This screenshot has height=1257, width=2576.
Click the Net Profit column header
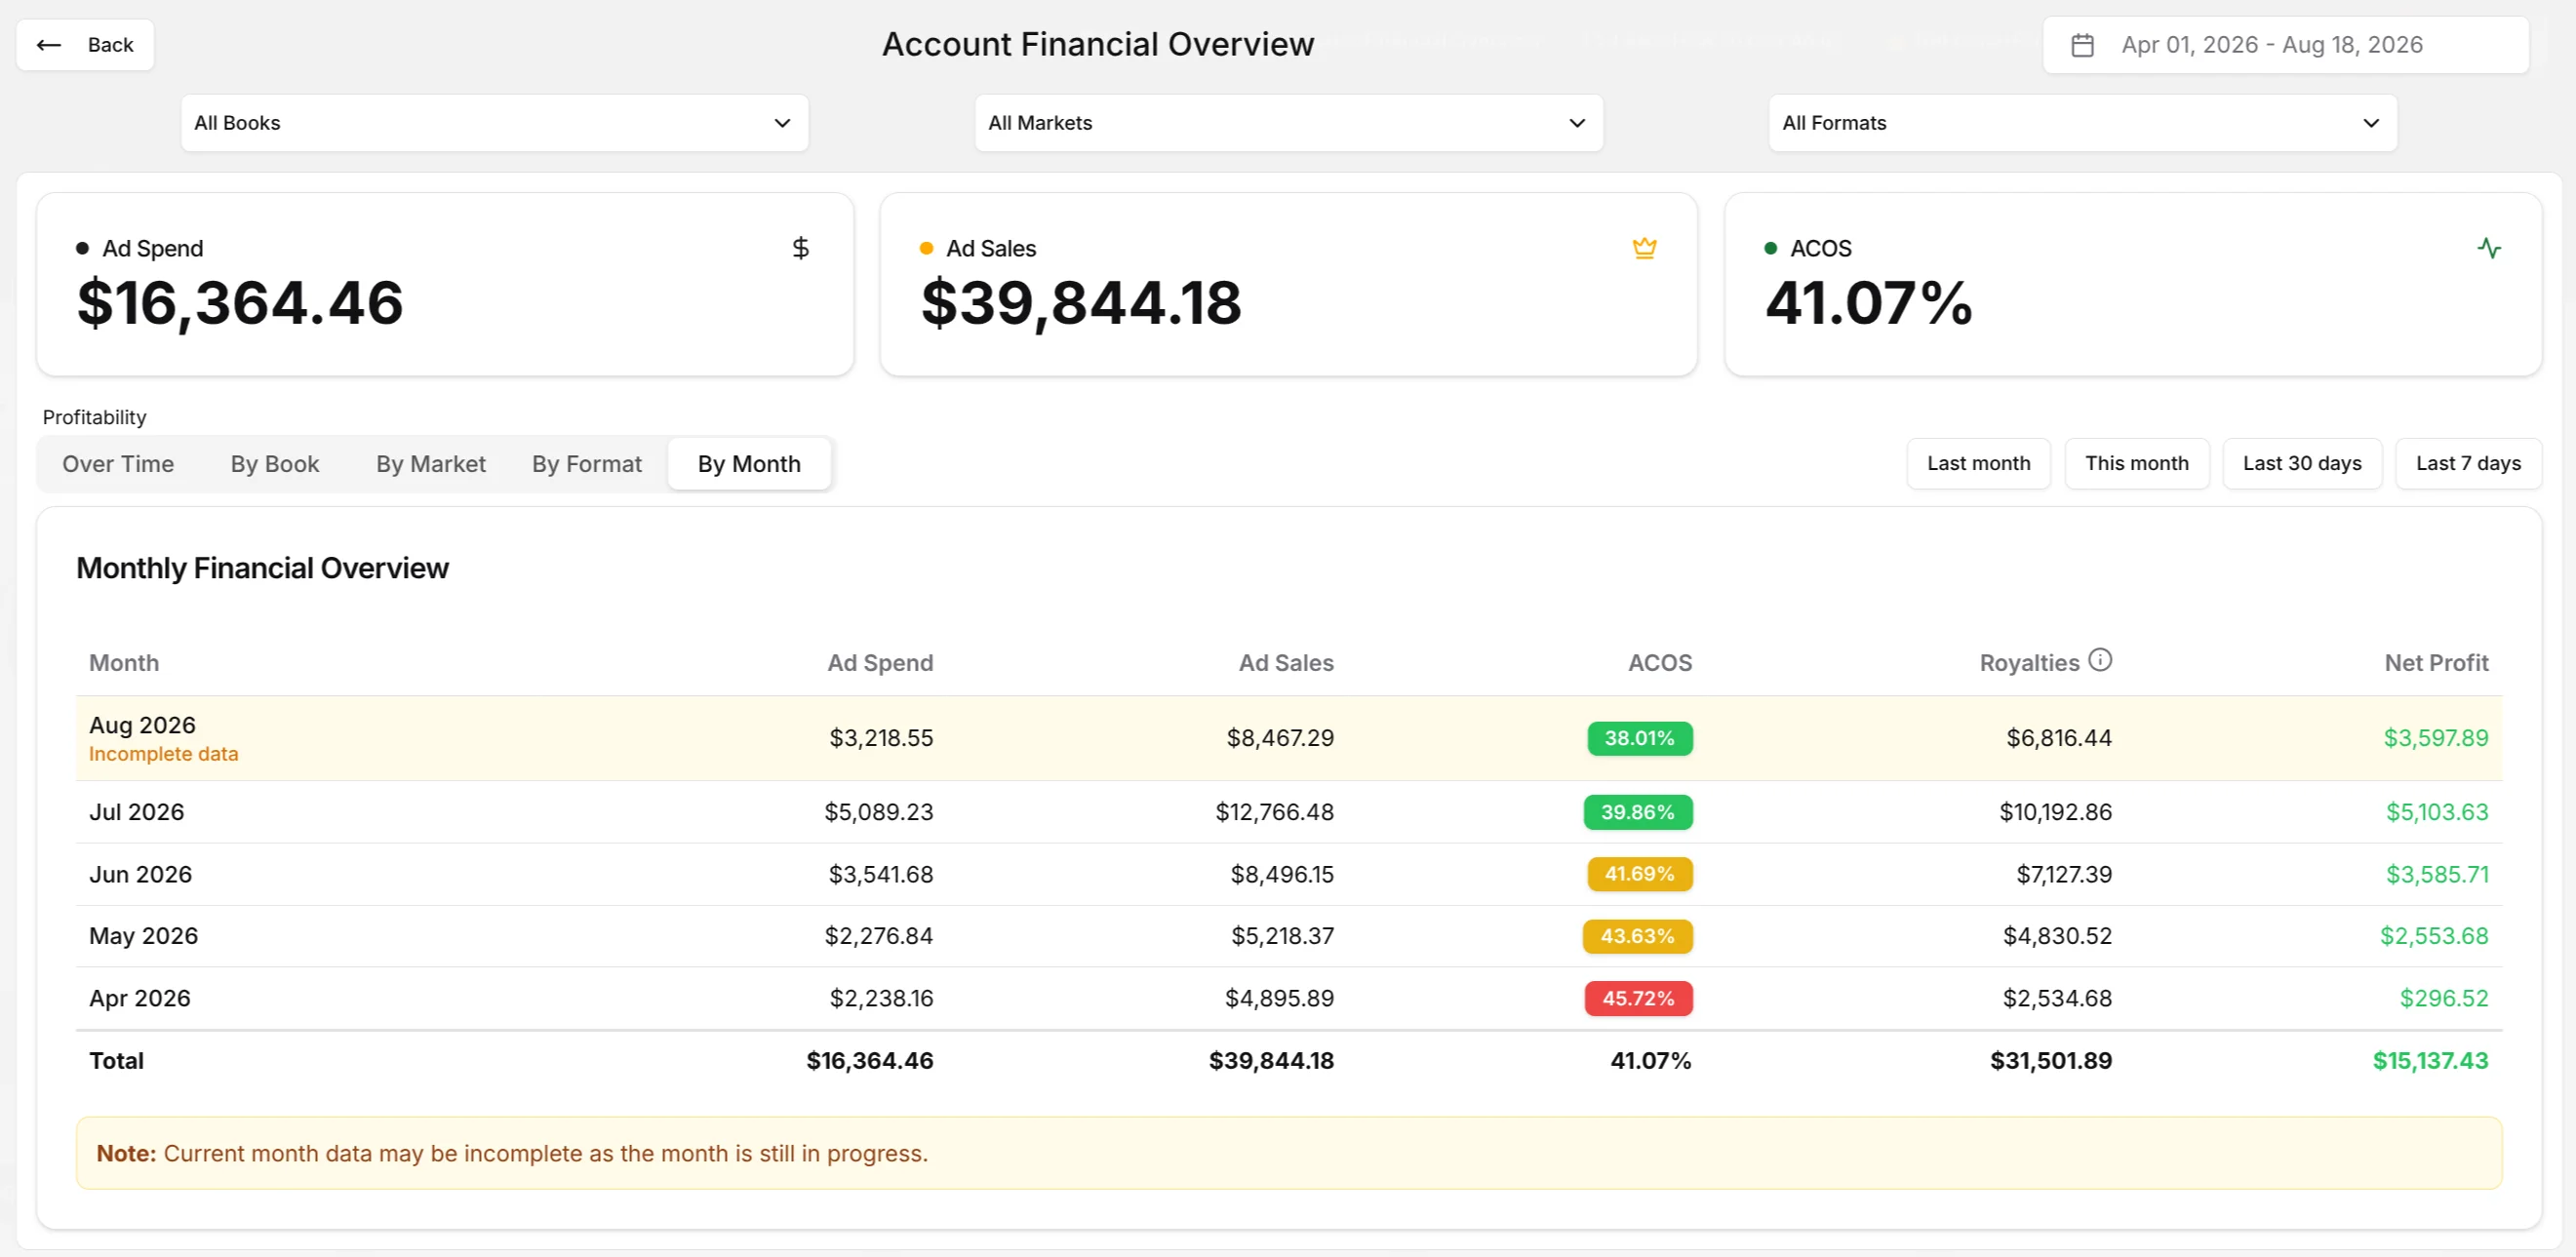pyautogui.click(x=2436, y=663)
